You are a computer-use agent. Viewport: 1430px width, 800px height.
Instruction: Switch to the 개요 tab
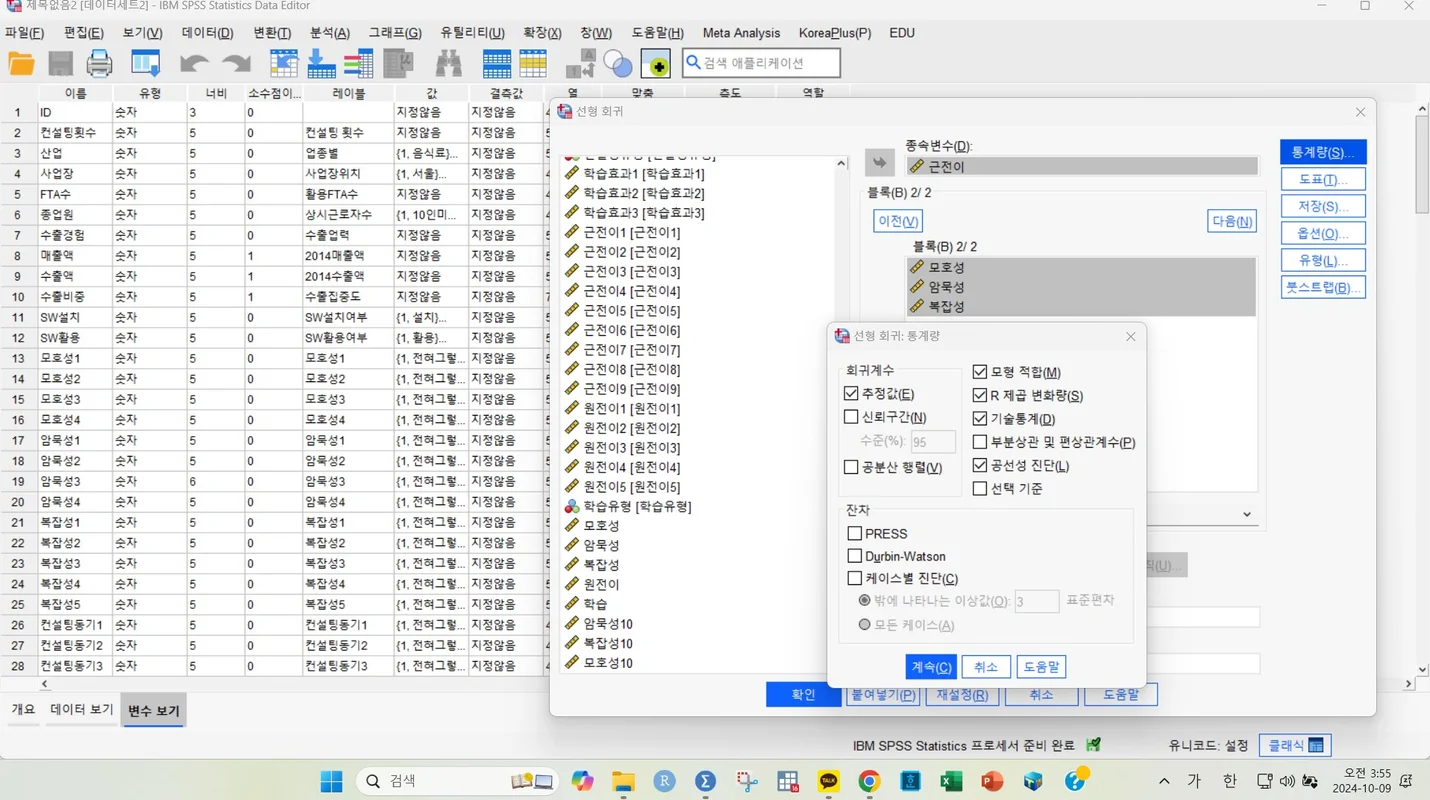(x=23, y=709)
